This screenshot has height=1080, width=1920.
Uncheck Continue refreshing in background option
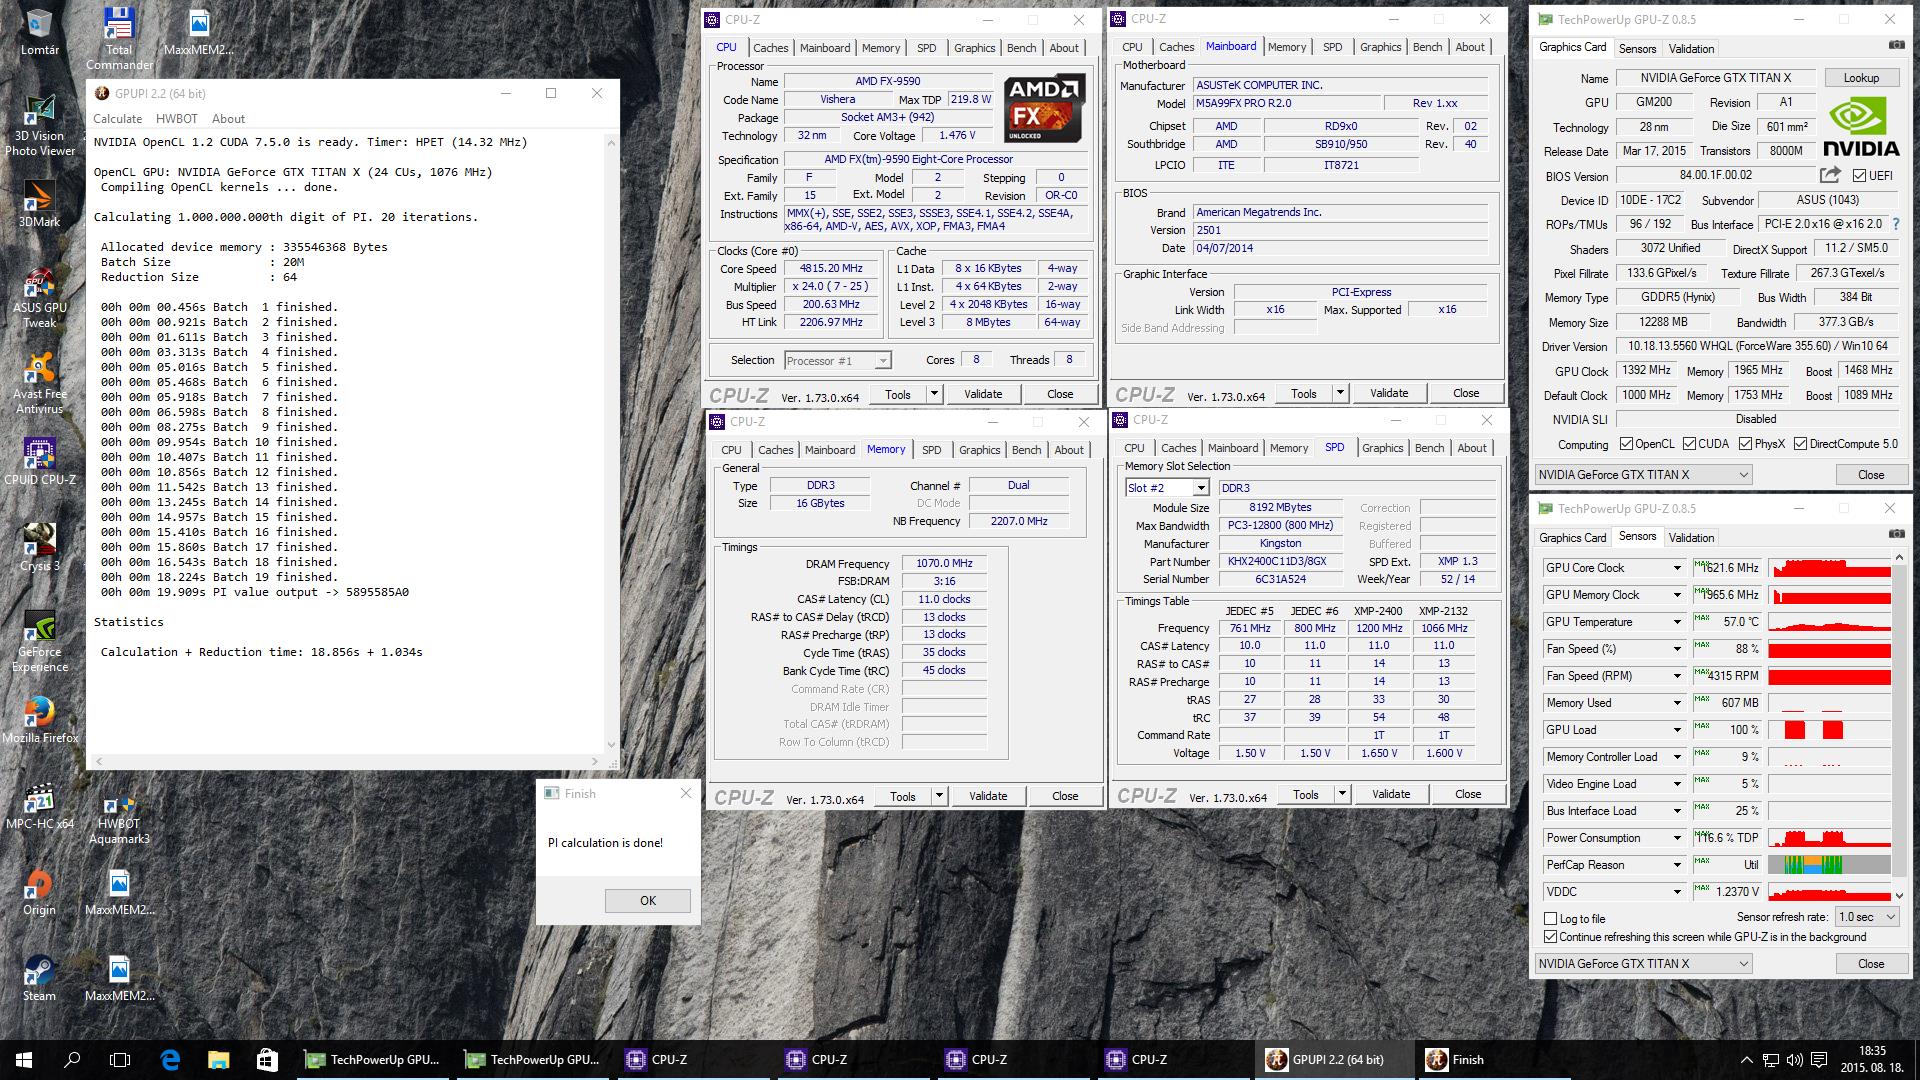[x=1551, y=937]
